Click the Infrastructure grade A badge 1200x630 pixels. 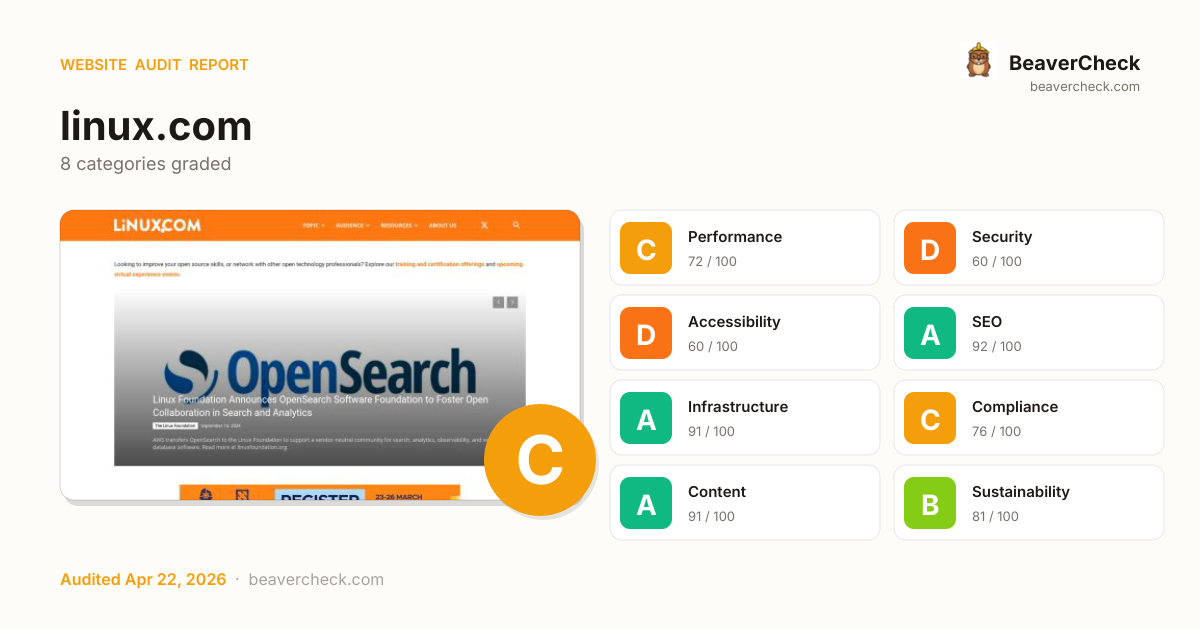point(646,418)
